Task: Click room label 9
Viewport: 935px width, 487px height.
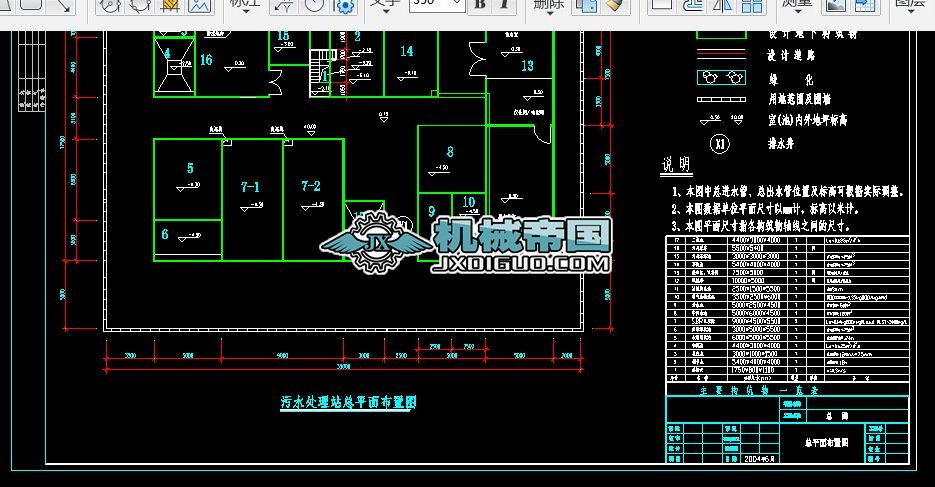Action: [x=432, y=212]
